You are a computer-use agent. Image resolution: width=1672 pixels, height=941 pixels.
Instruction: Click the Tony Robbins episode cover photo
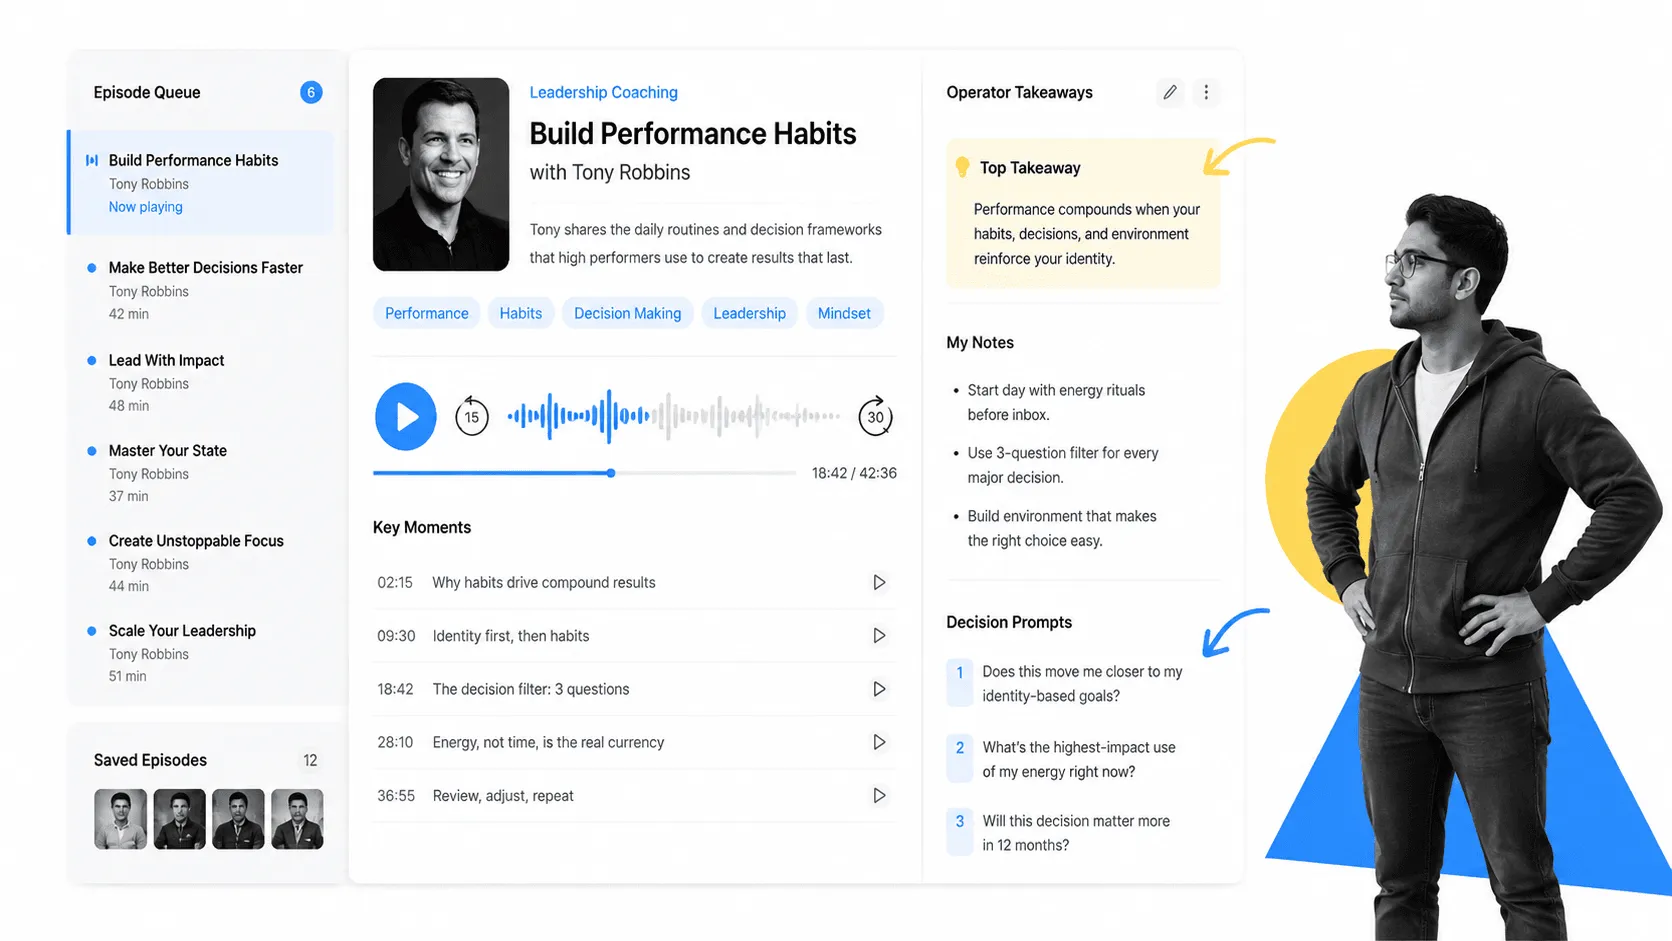coord(441,174)
